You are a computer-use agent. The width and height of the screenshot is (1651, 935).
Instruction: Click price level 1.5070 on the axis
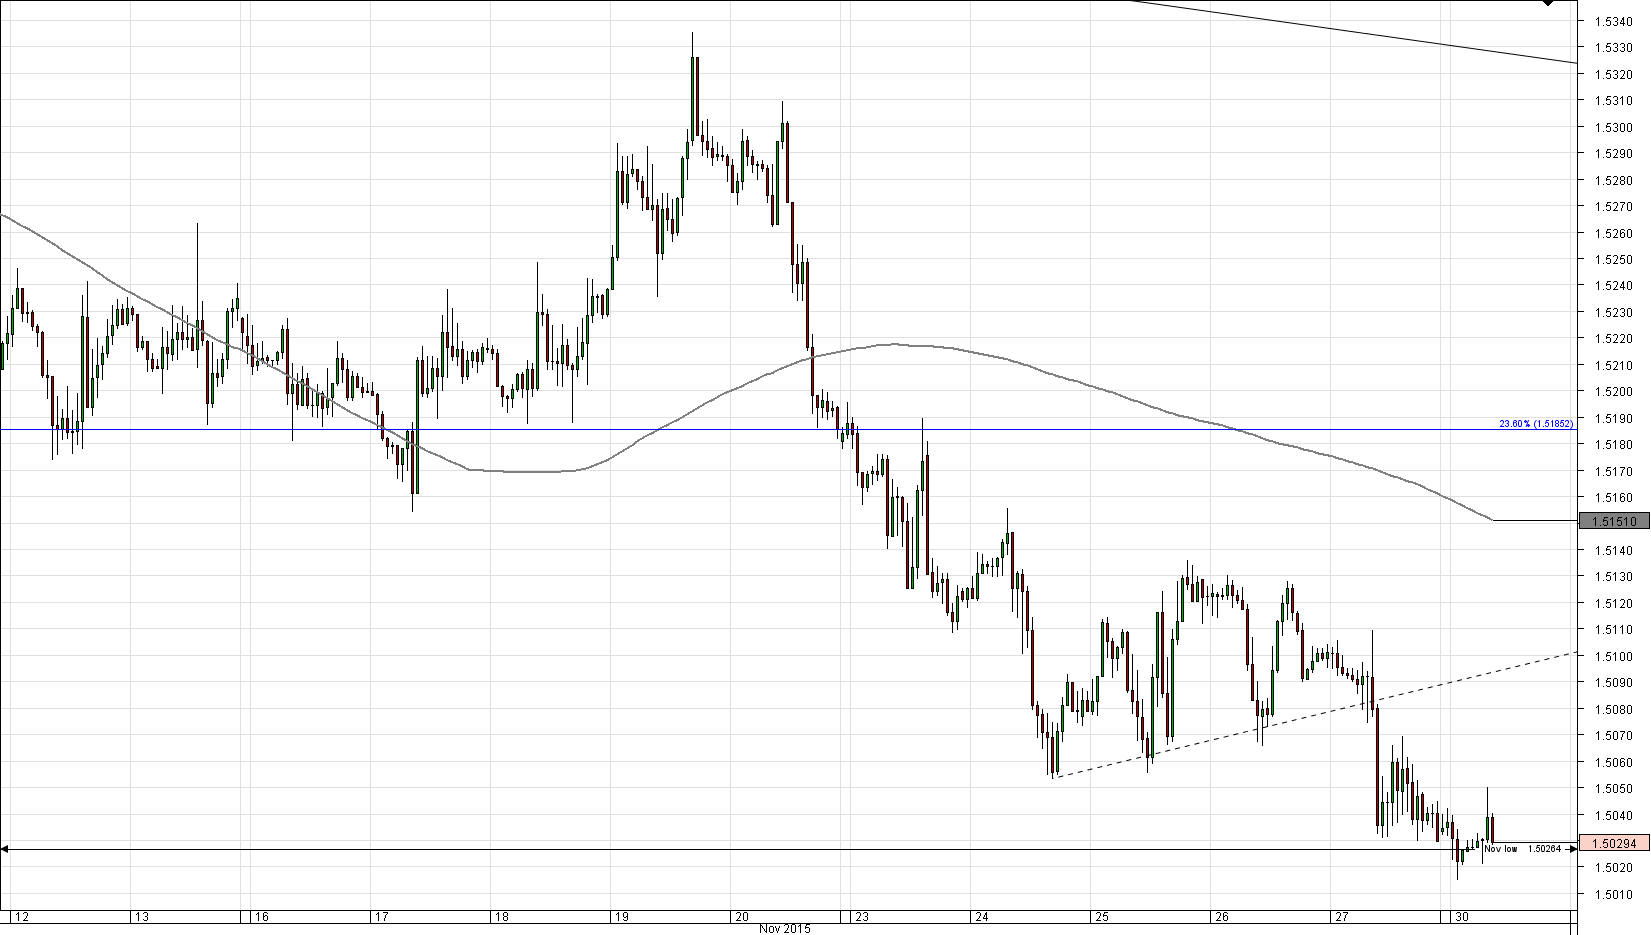pos(1615,736)
